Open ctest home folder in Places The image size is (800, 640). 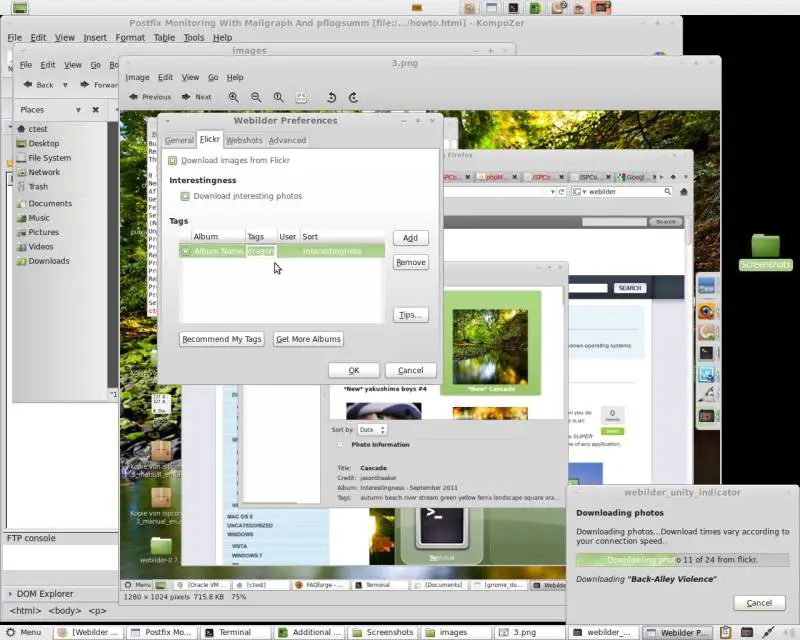click(32, 129)
